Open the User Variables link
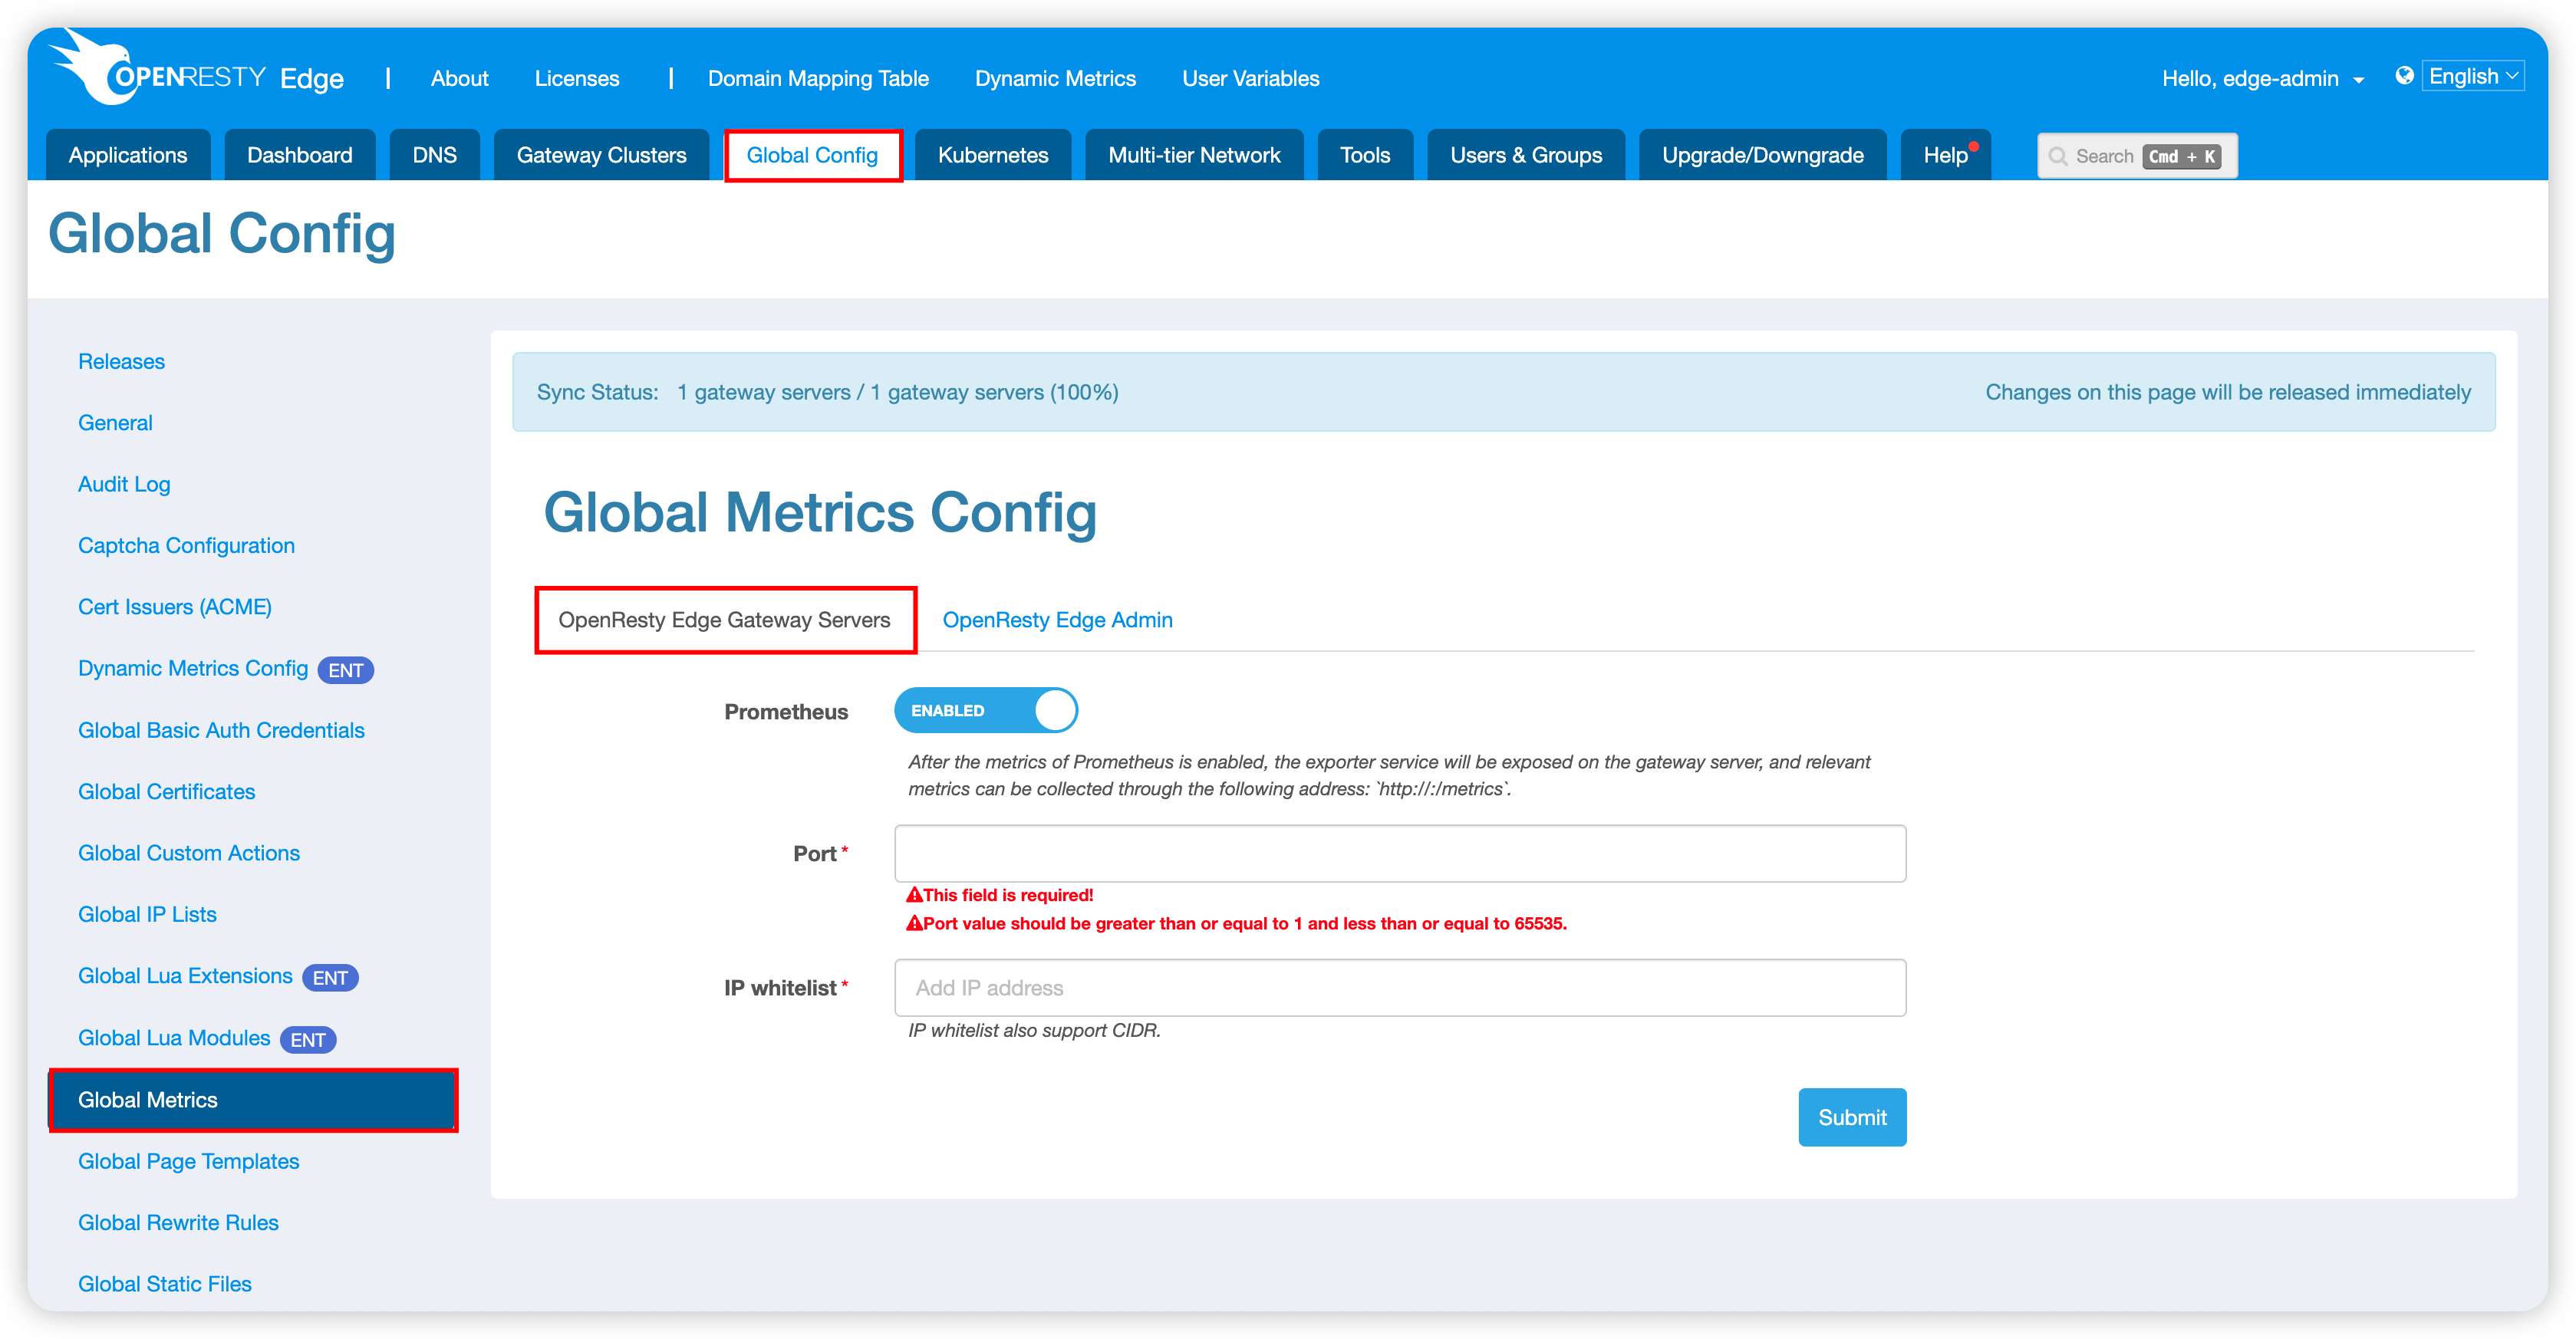Screen dimensions: 2576x1339 [1250, 78]
